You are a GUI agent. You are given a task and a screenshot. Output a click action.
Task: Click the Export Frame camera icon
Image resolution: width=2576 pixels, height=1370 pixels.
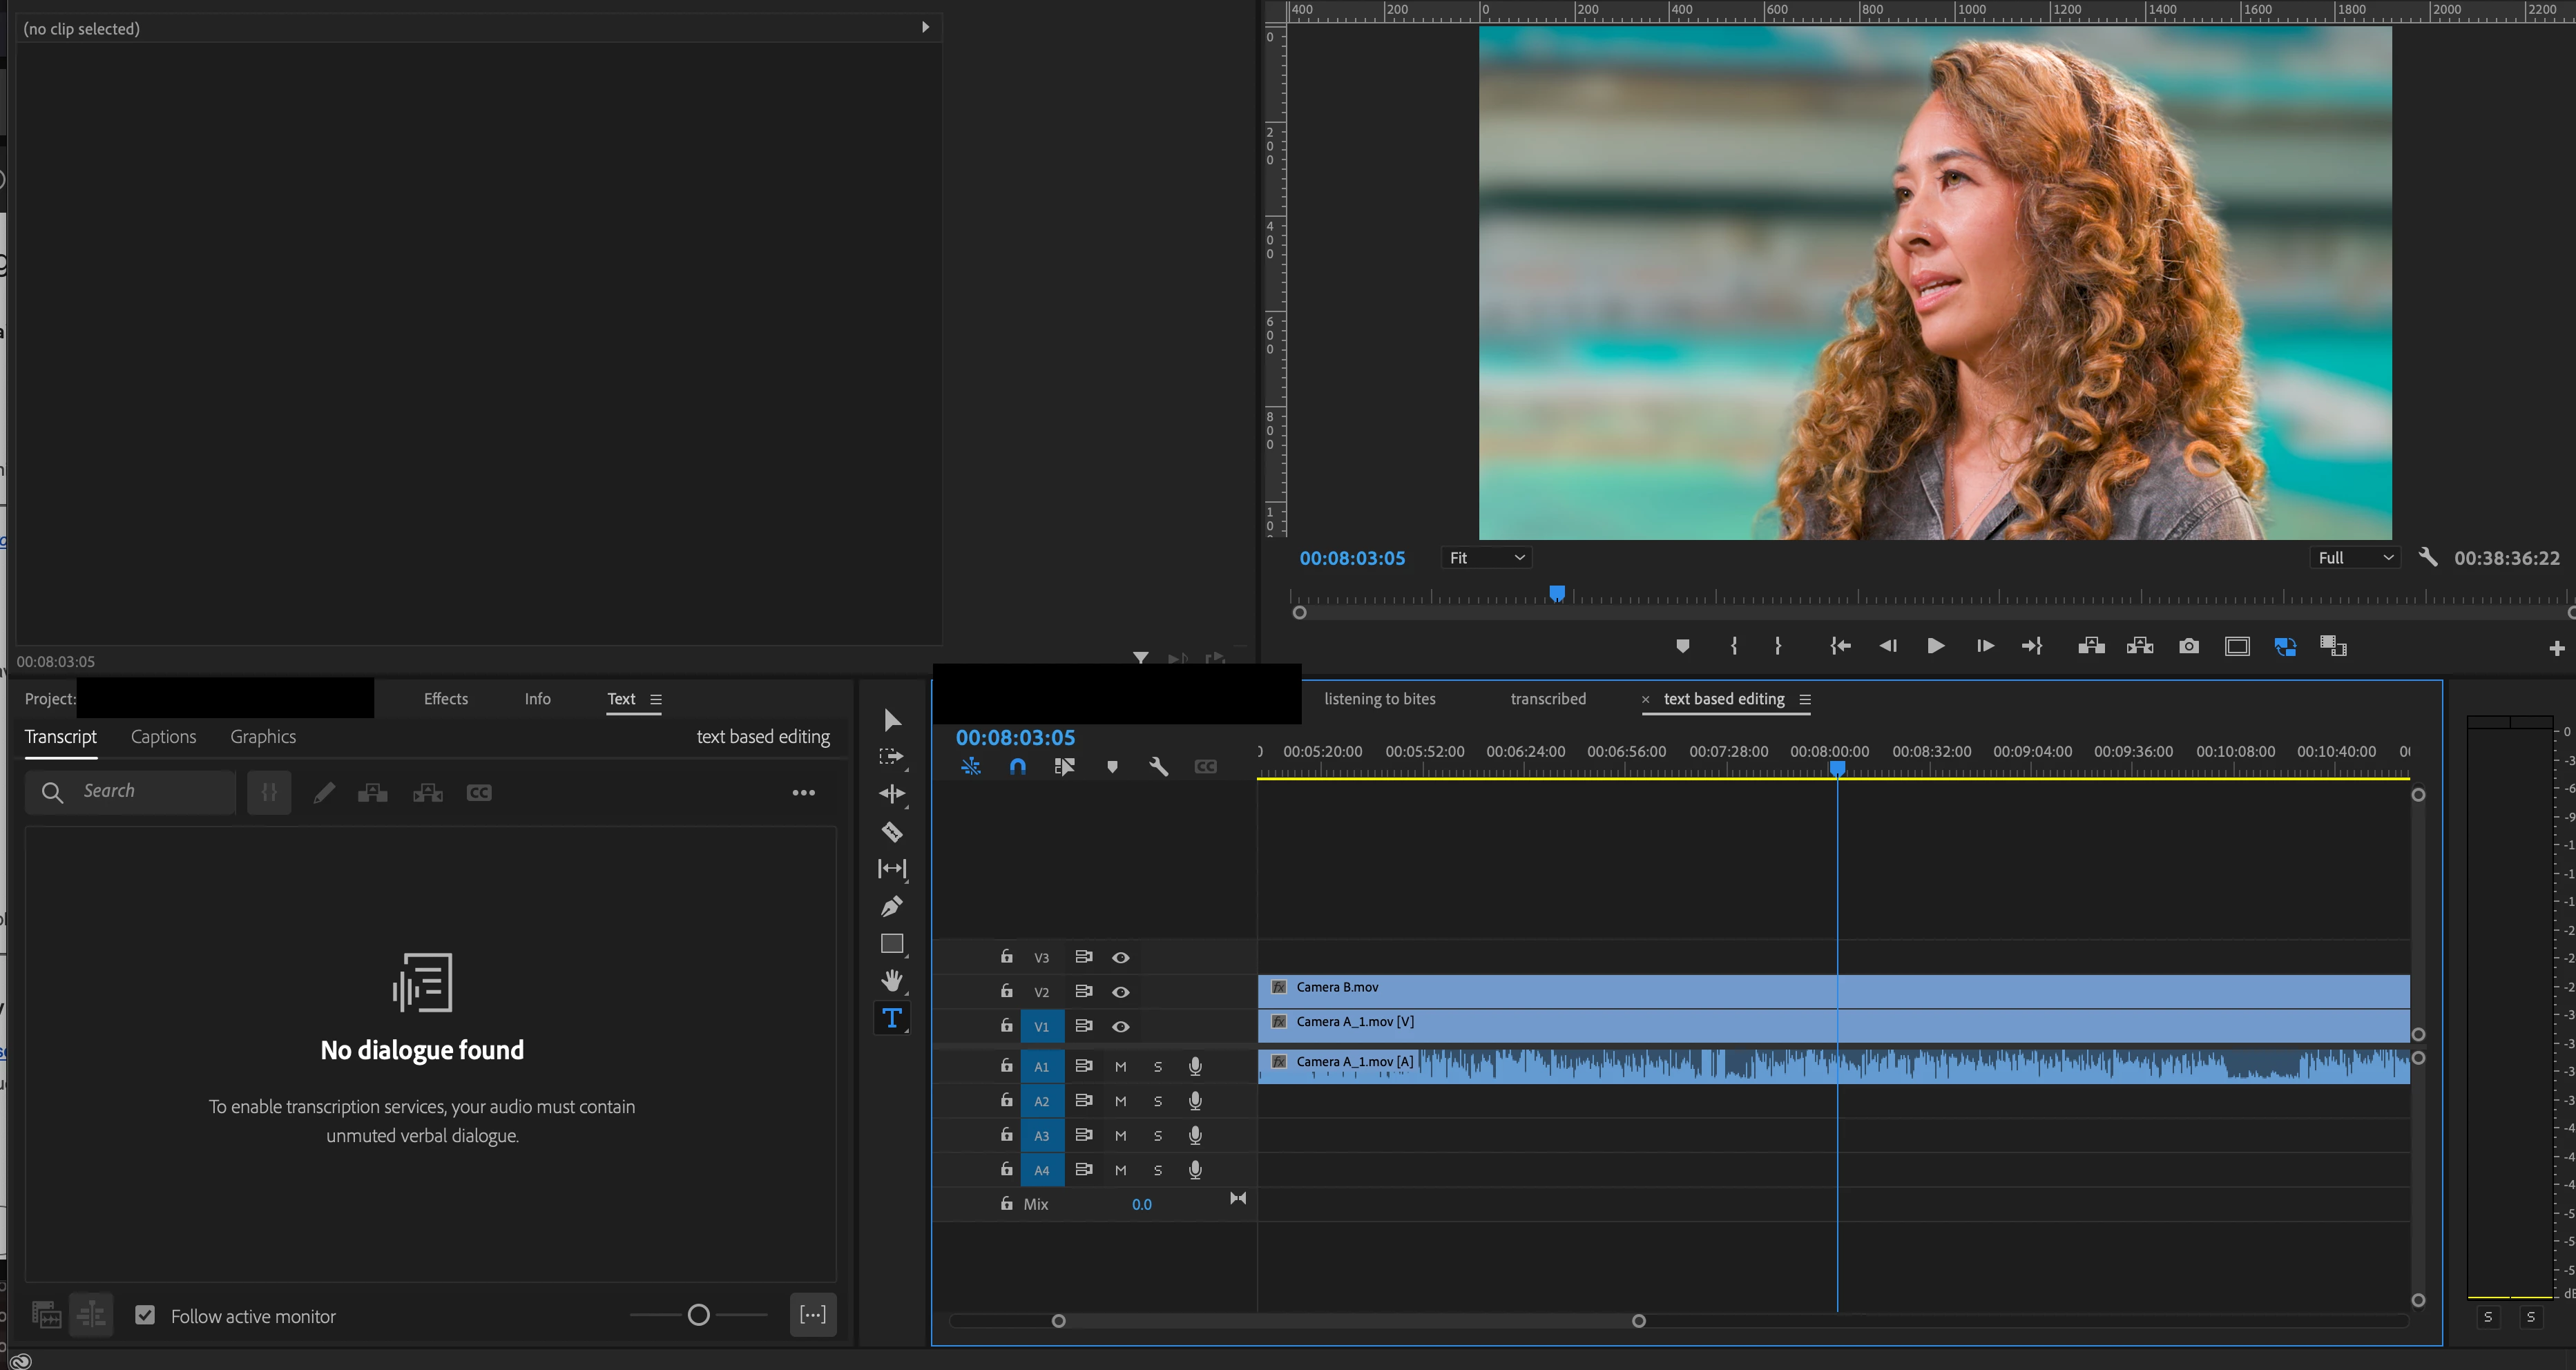[2188, 646]
